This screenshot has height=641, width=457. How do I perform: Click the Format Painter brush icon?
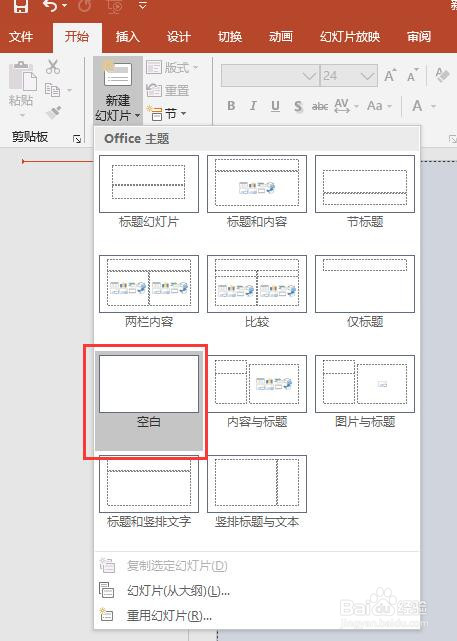coord(54,112)
